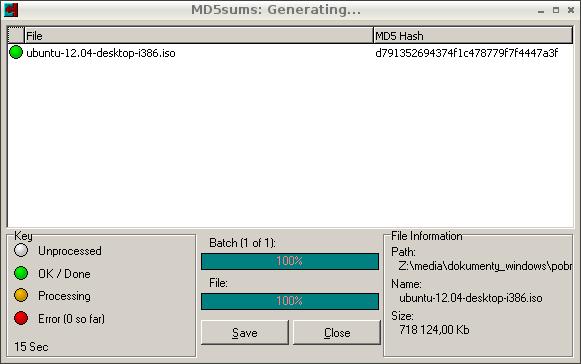Click green status dot beside ubuntu-12.04-desktop-i386.iso row
The width and height of the screenshot is (581, 364).
[16, 52]
